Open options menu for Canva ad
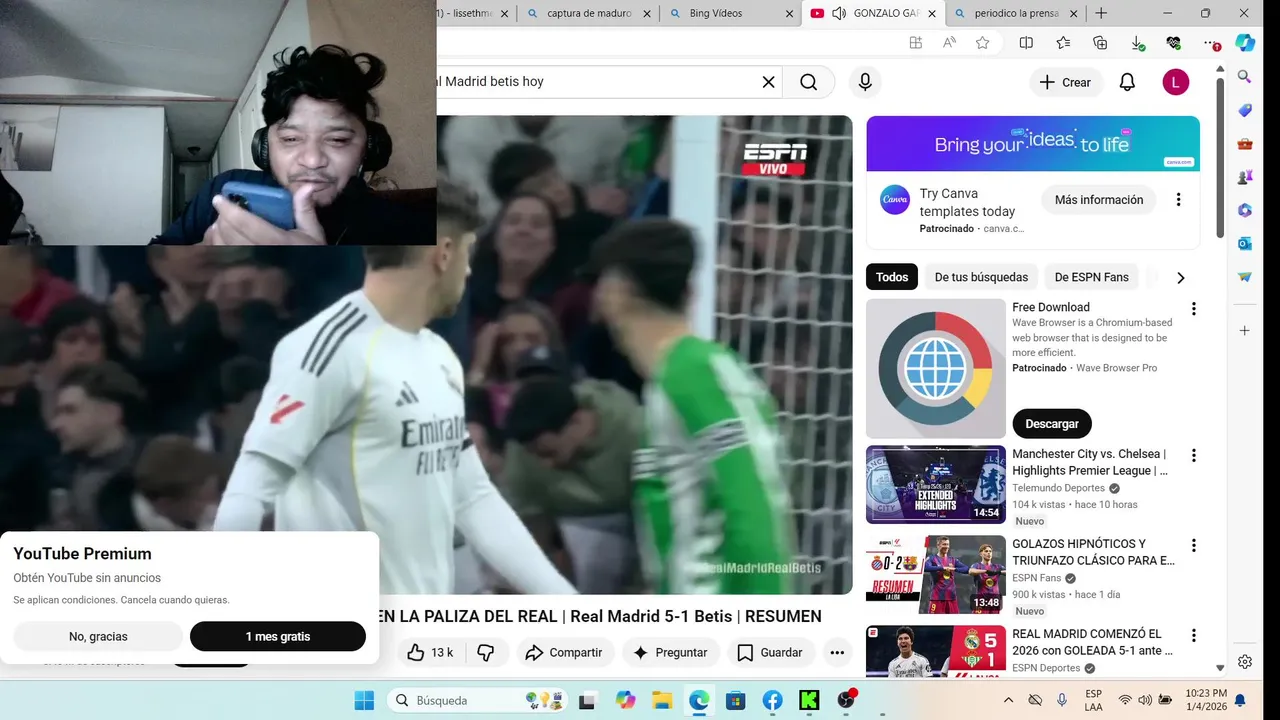The height and width of the screenshot is (720, 1280). 1178,200
